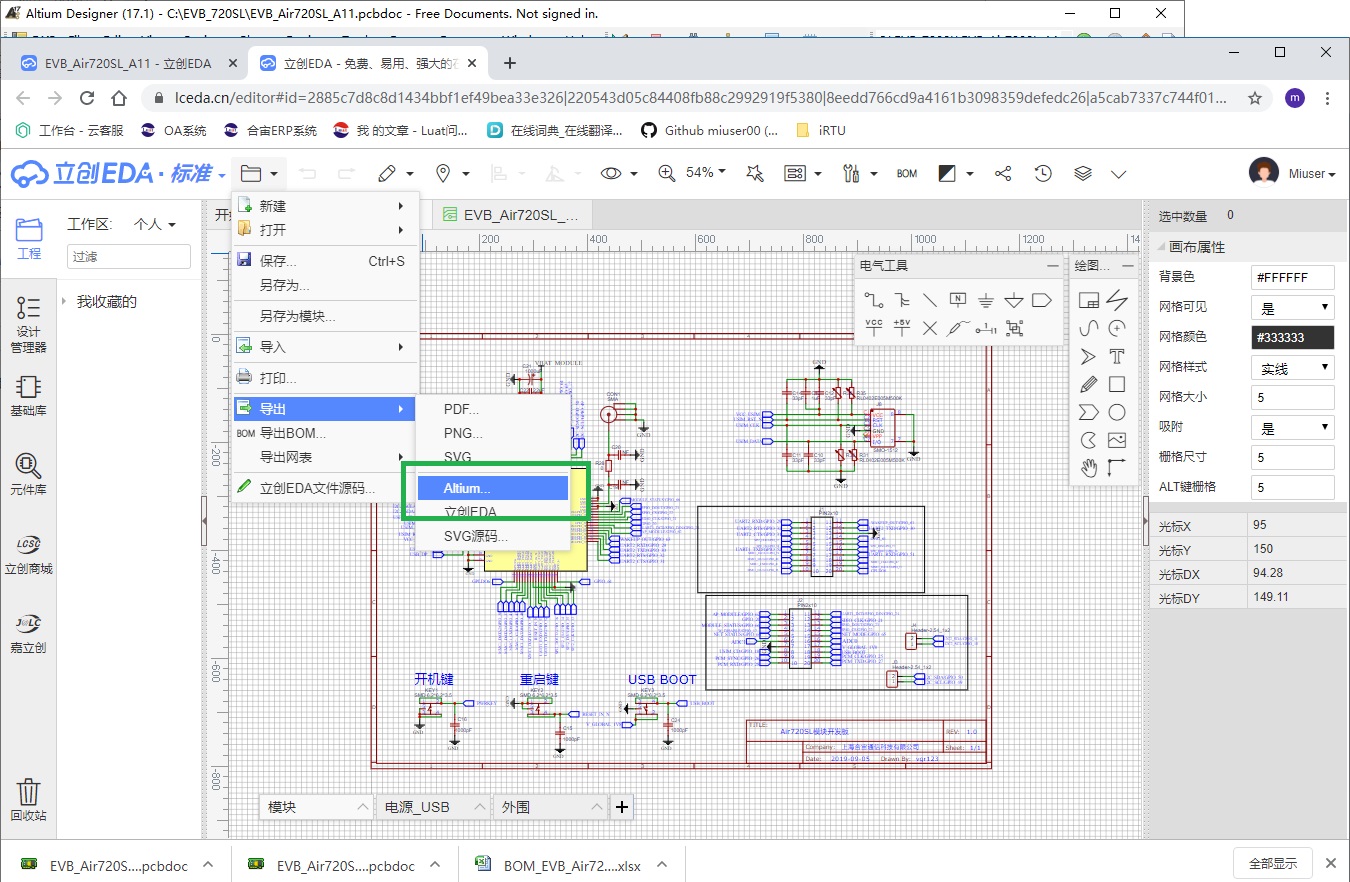Image resolution: width=1350 pixels, height=882 pixels.
Task: Select the Group/Ungroup symbol tool
Action: click(x=1014, y=327)
